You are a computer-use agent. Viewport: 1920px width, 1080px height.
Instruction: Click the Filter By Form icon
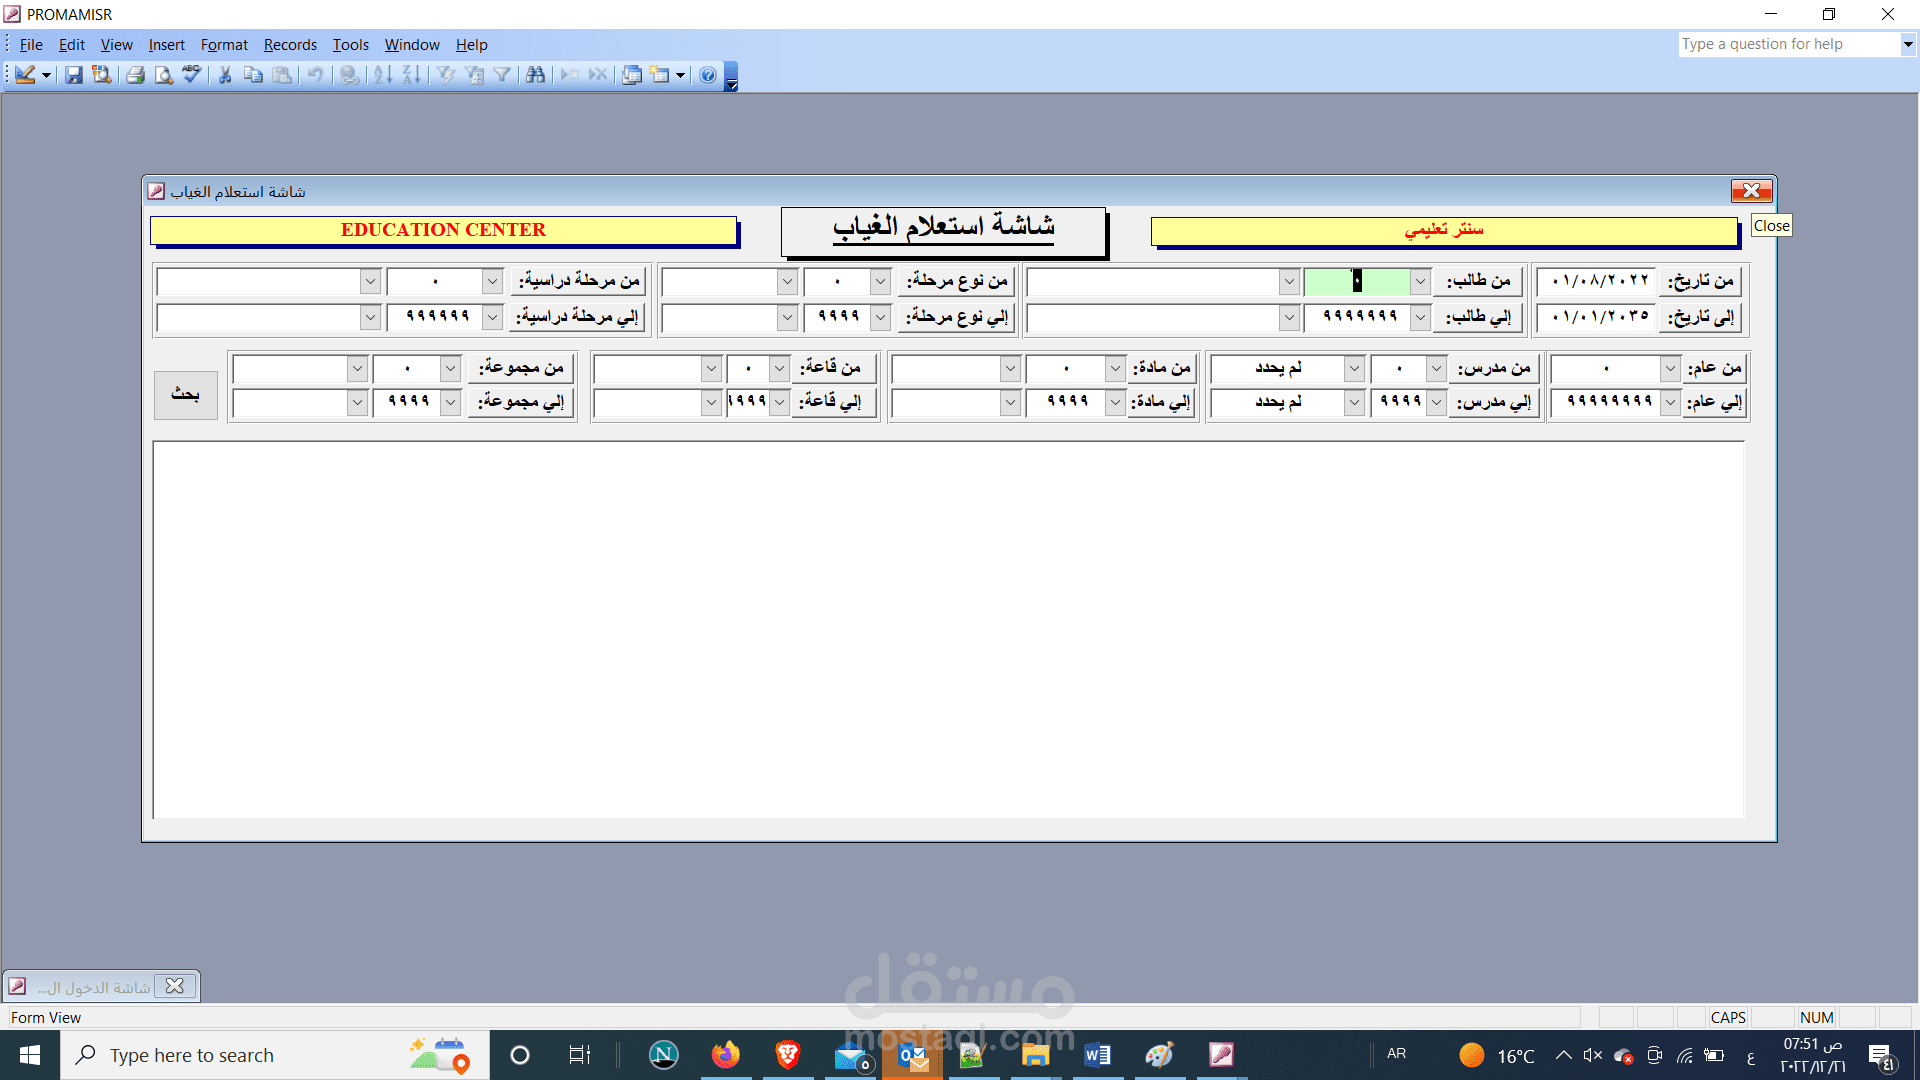click(x=475, y=75)
